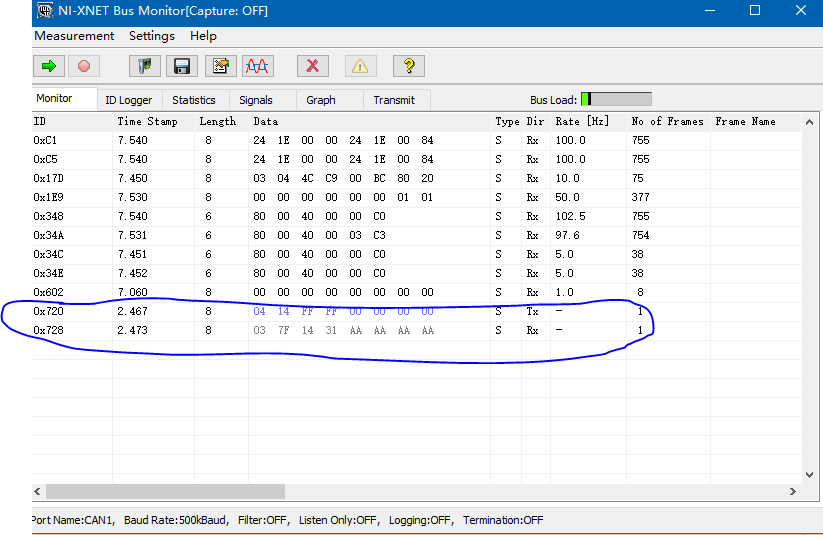Click the Bus Load progress bar
The width and height of the screenshot is (823, 535).
coord(616,99)
